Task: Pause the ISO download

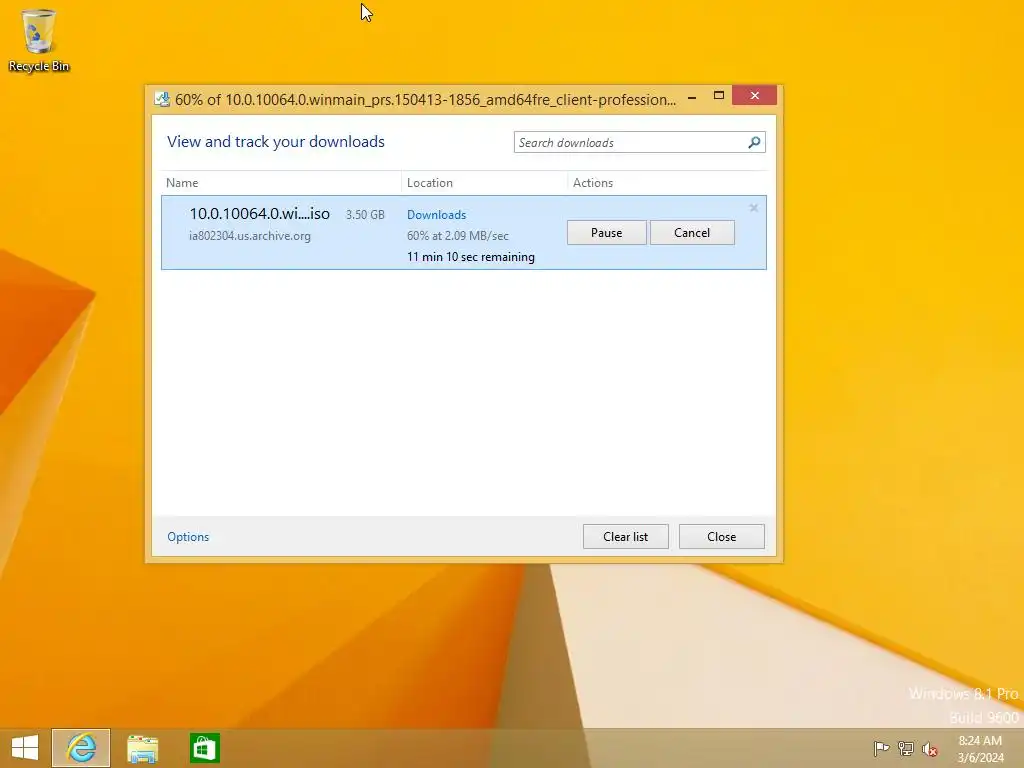Action: coord(607,232)
